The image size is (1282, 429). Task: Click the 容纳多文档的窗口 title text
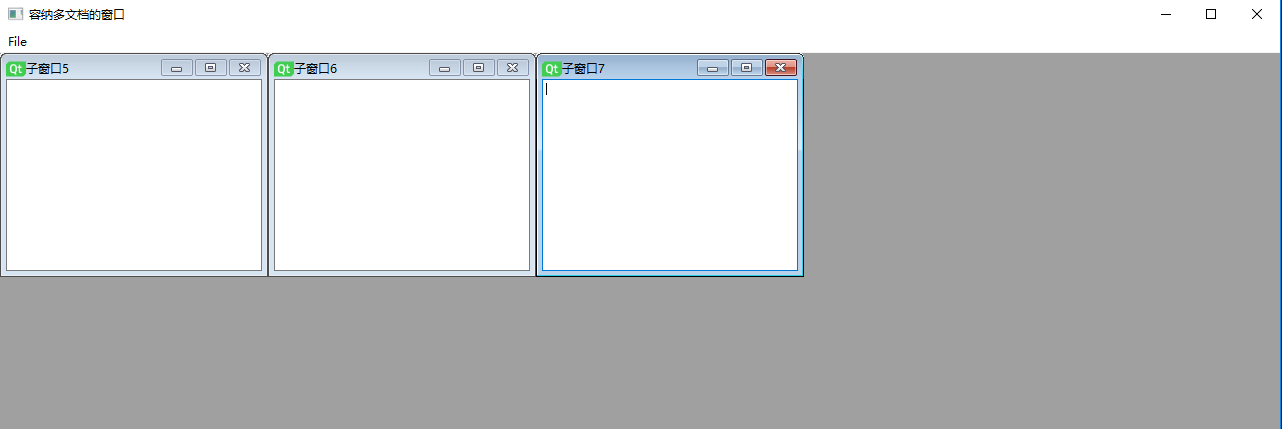(x=77, y=15)
